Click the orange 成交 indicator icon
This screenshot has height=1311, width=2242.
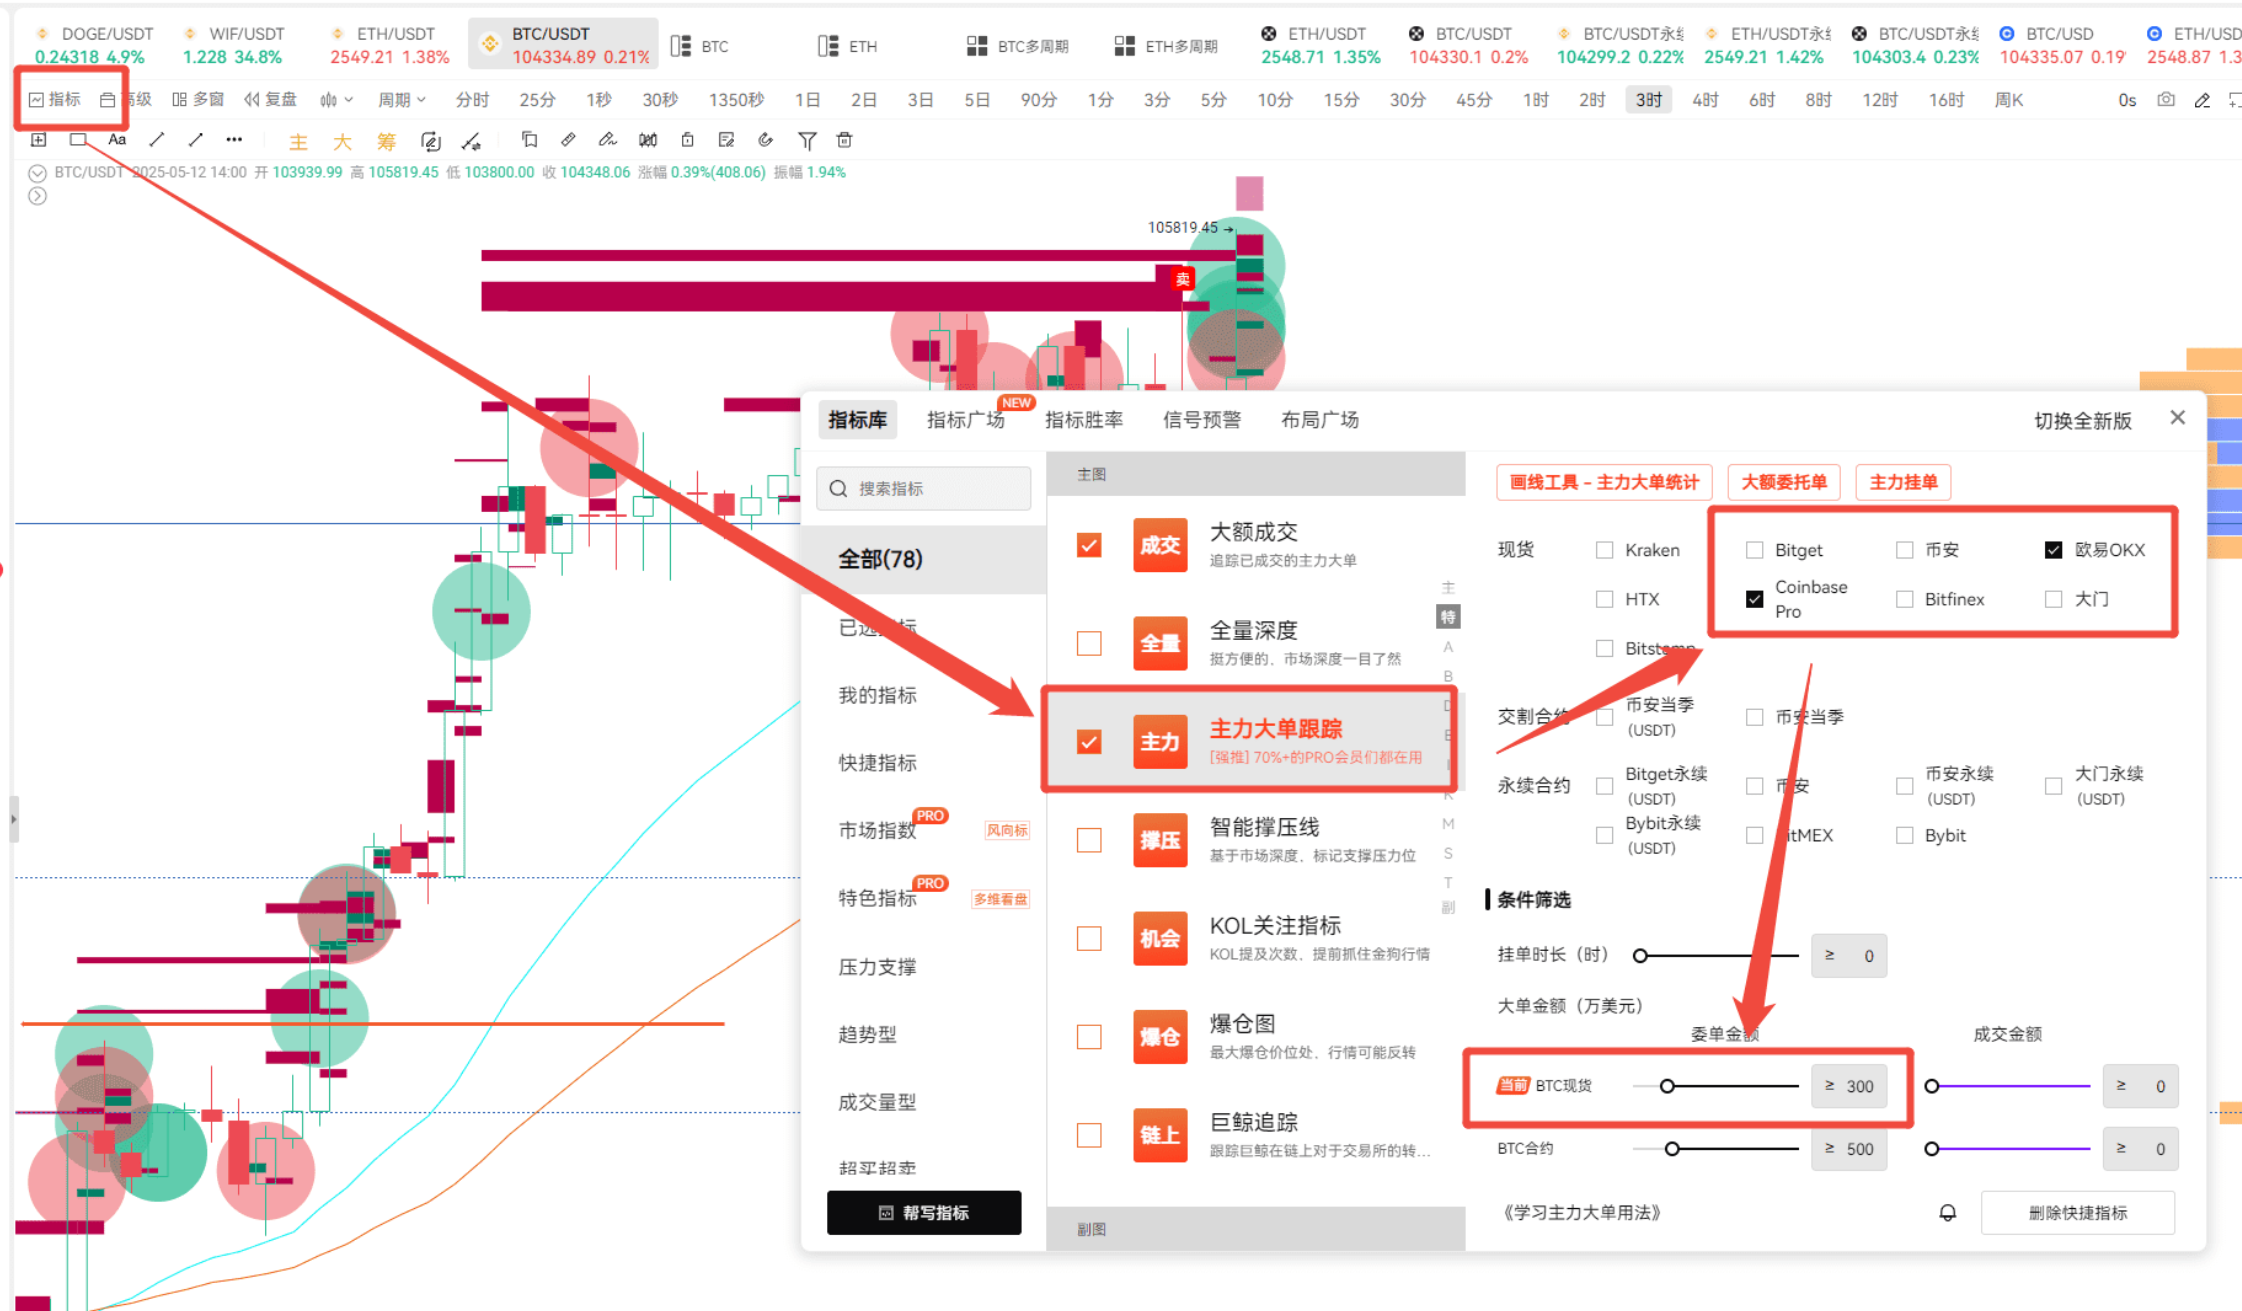[1160, 545]
